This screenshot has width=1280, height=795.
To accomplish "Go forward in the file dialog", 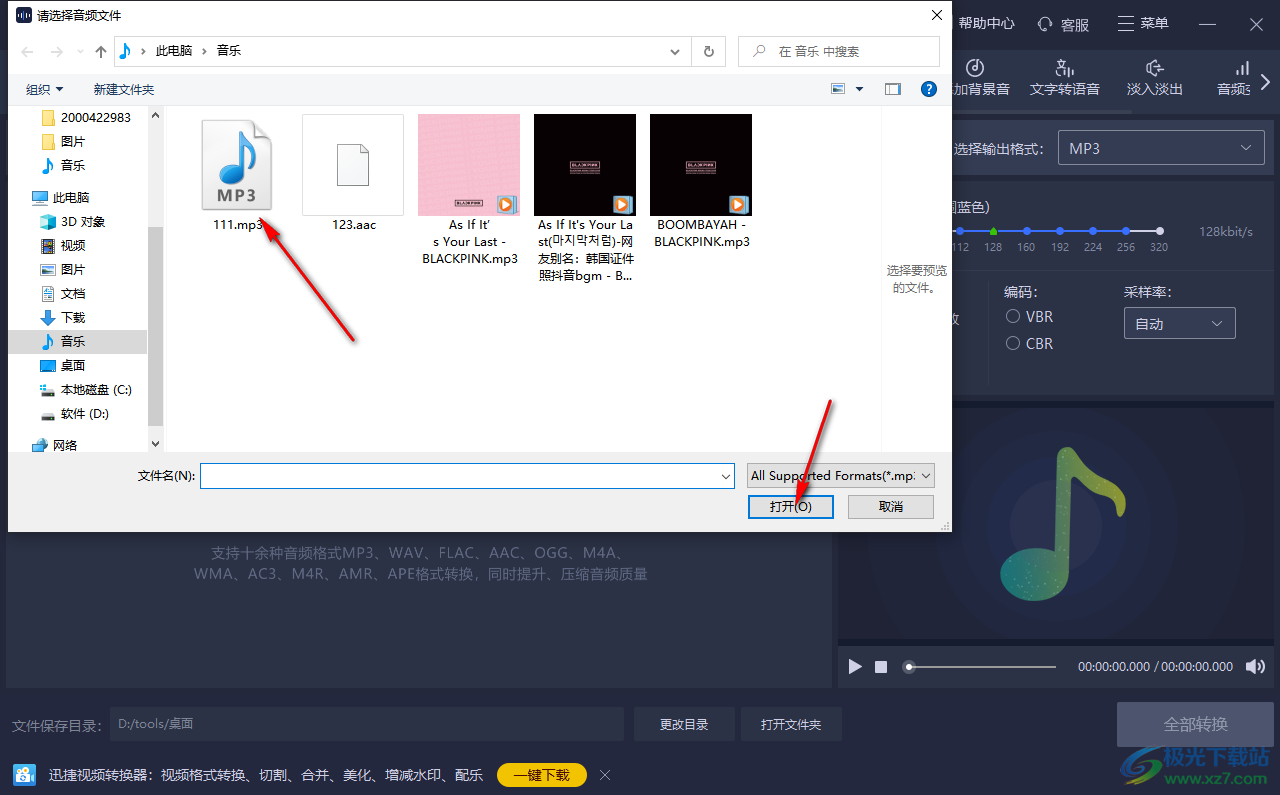I will pyautogui.click(x=57, y=51).
